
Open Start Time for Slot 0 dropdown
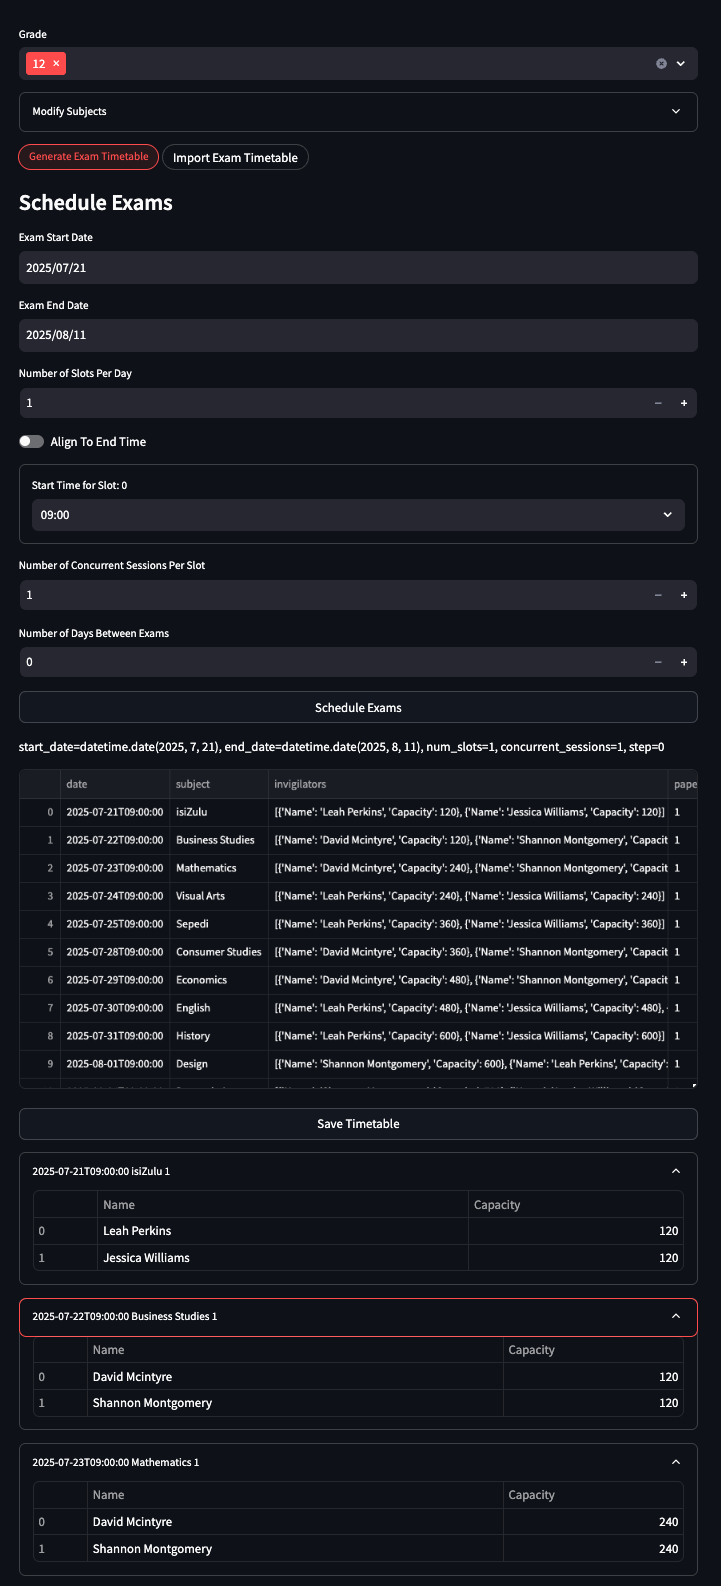[x=358, y=515]
